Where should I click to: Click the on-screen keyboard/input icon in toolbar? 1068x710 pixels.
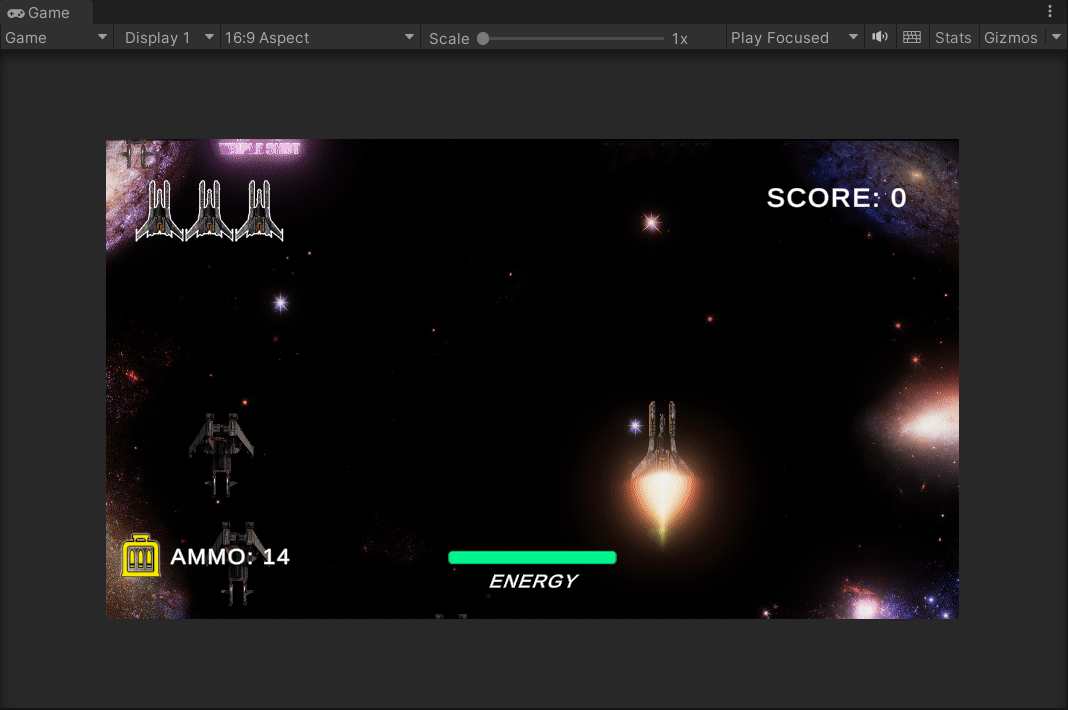point(911,37)
